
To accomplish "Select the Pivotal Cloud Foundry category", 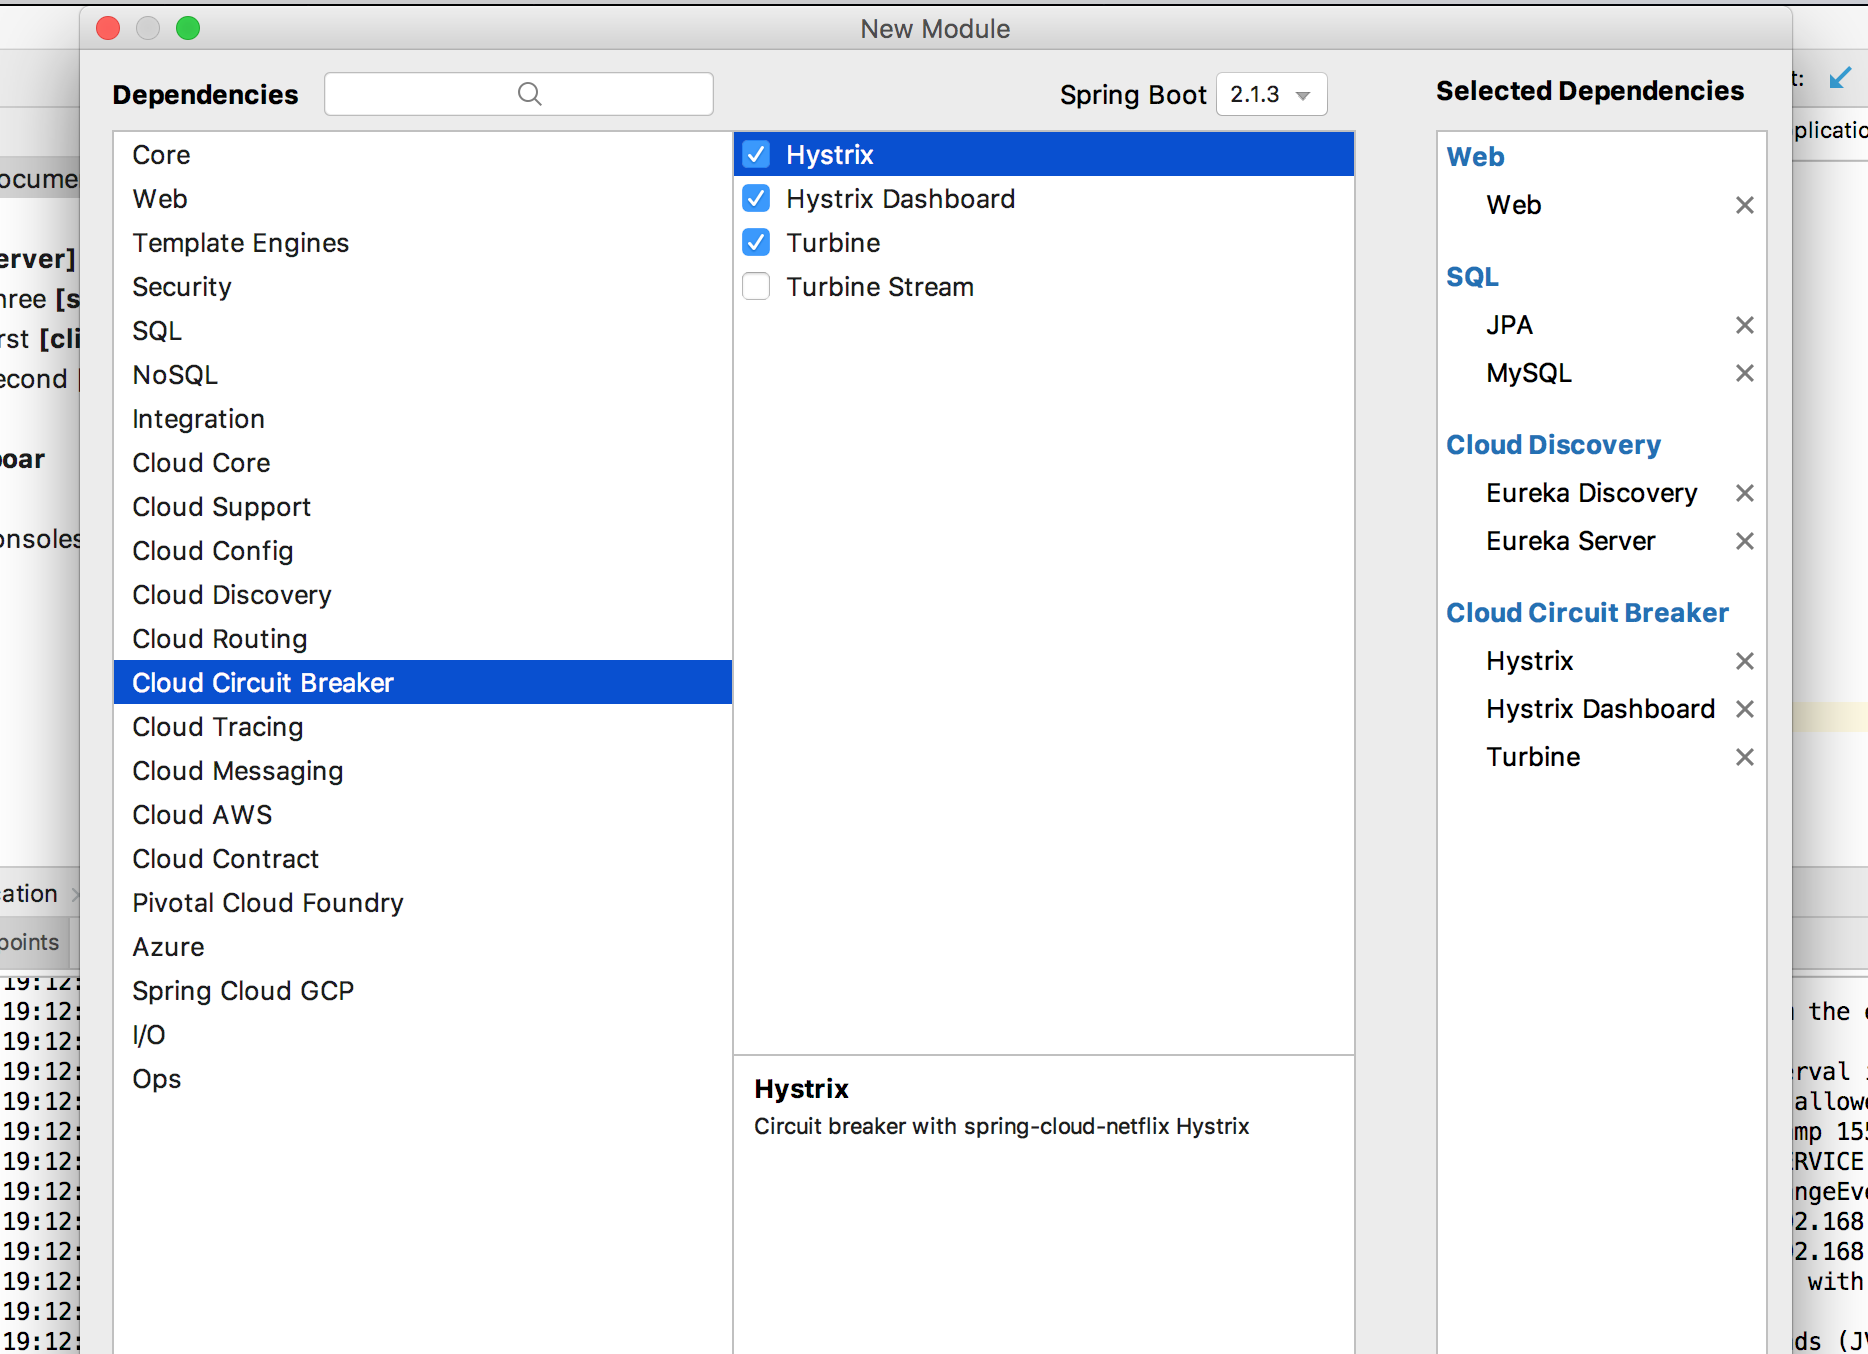I will coord(268,903).
